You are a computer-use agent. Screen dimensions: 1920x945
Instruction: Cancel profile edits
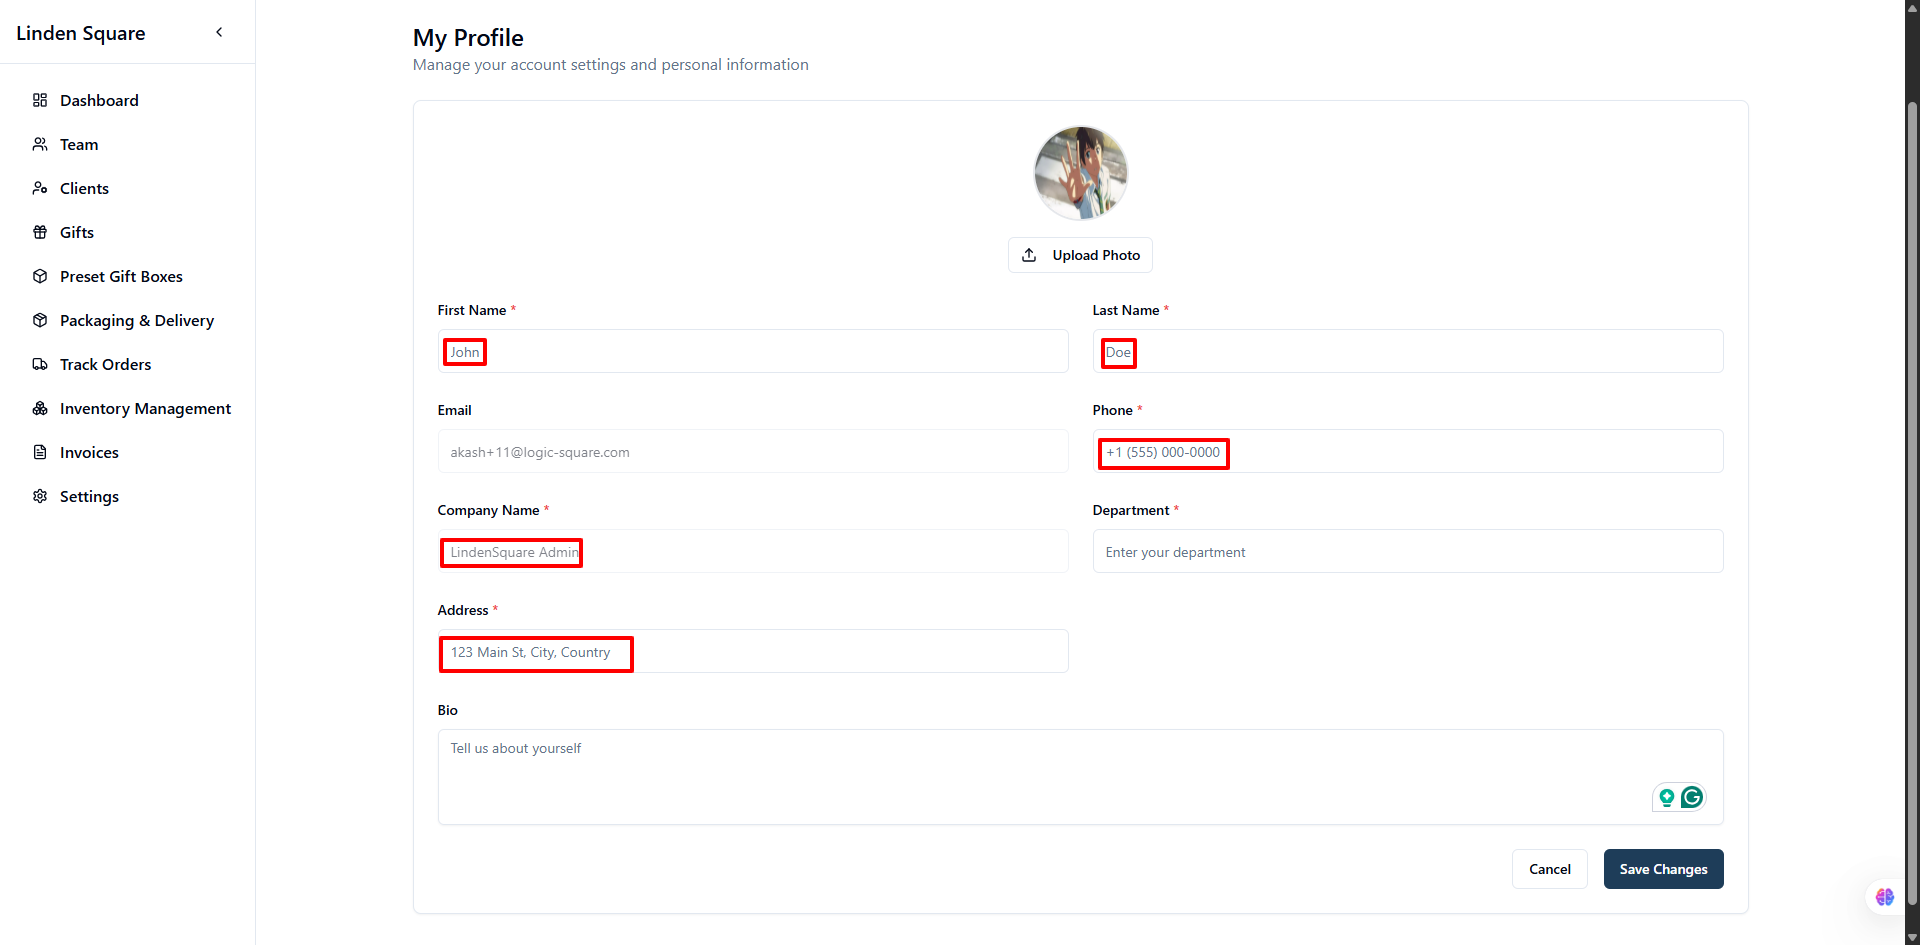(1549, 869)
